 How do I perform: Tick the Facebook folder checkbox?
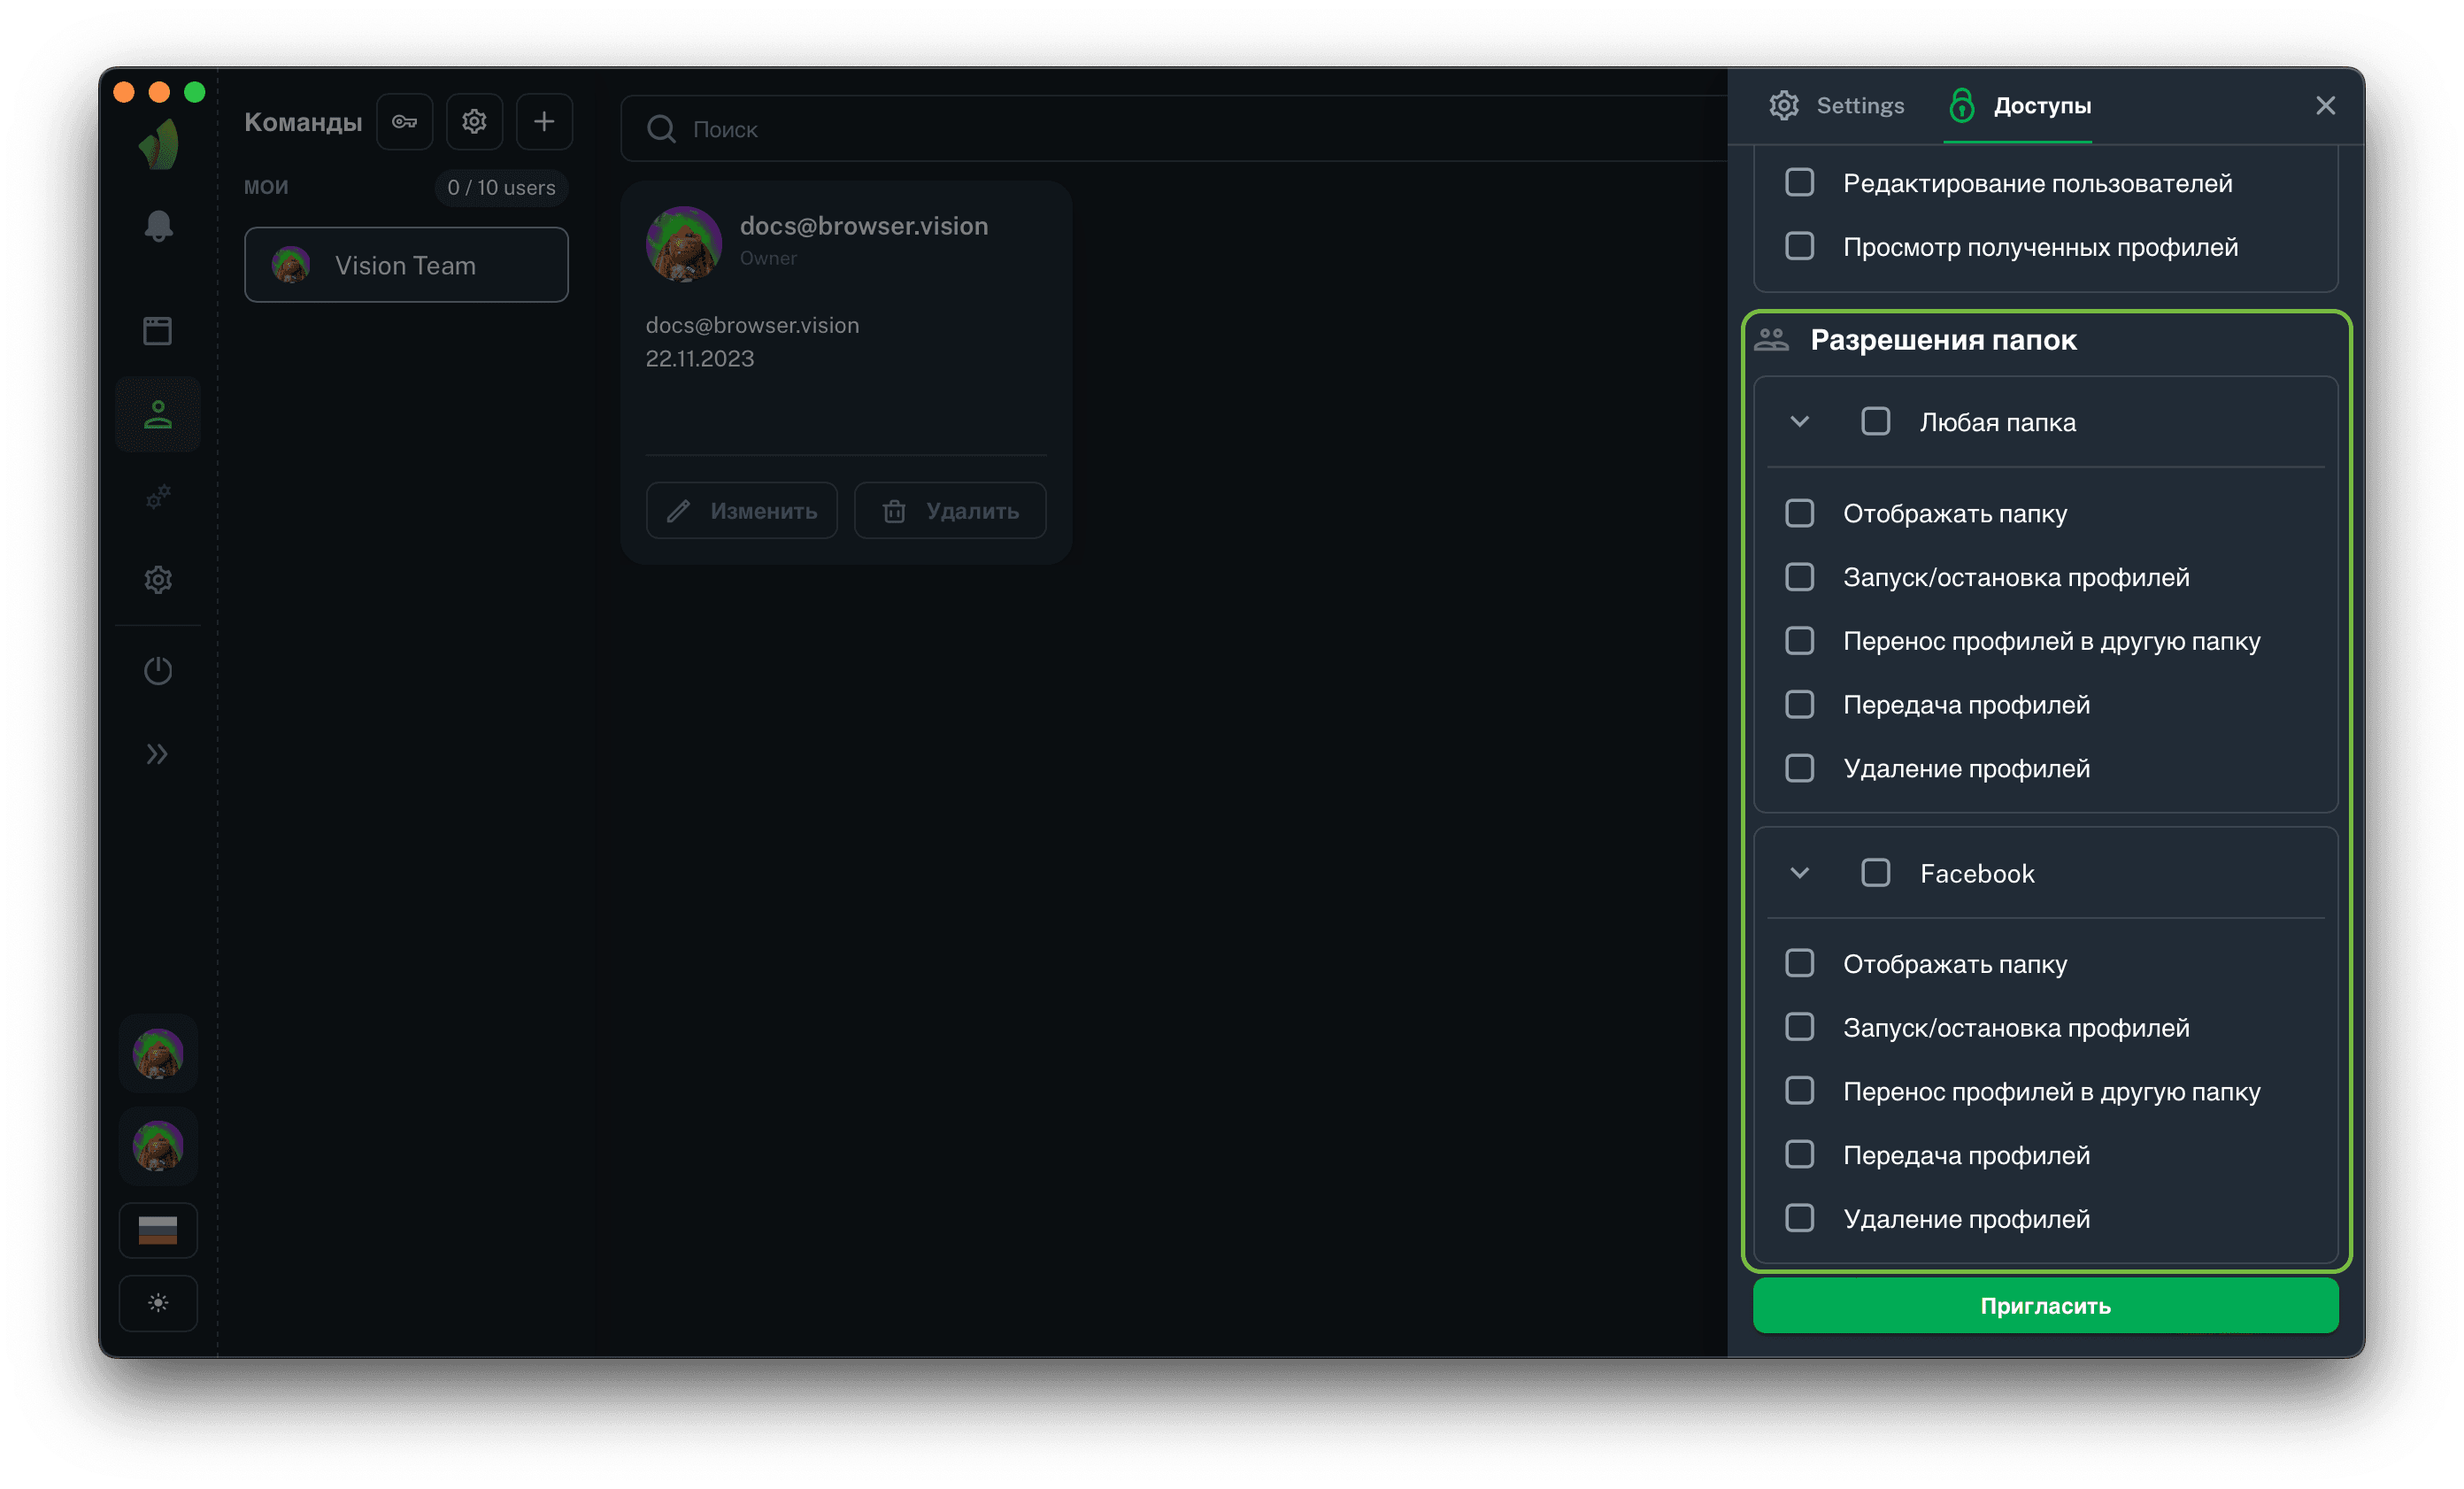(x=1875, y=873)
